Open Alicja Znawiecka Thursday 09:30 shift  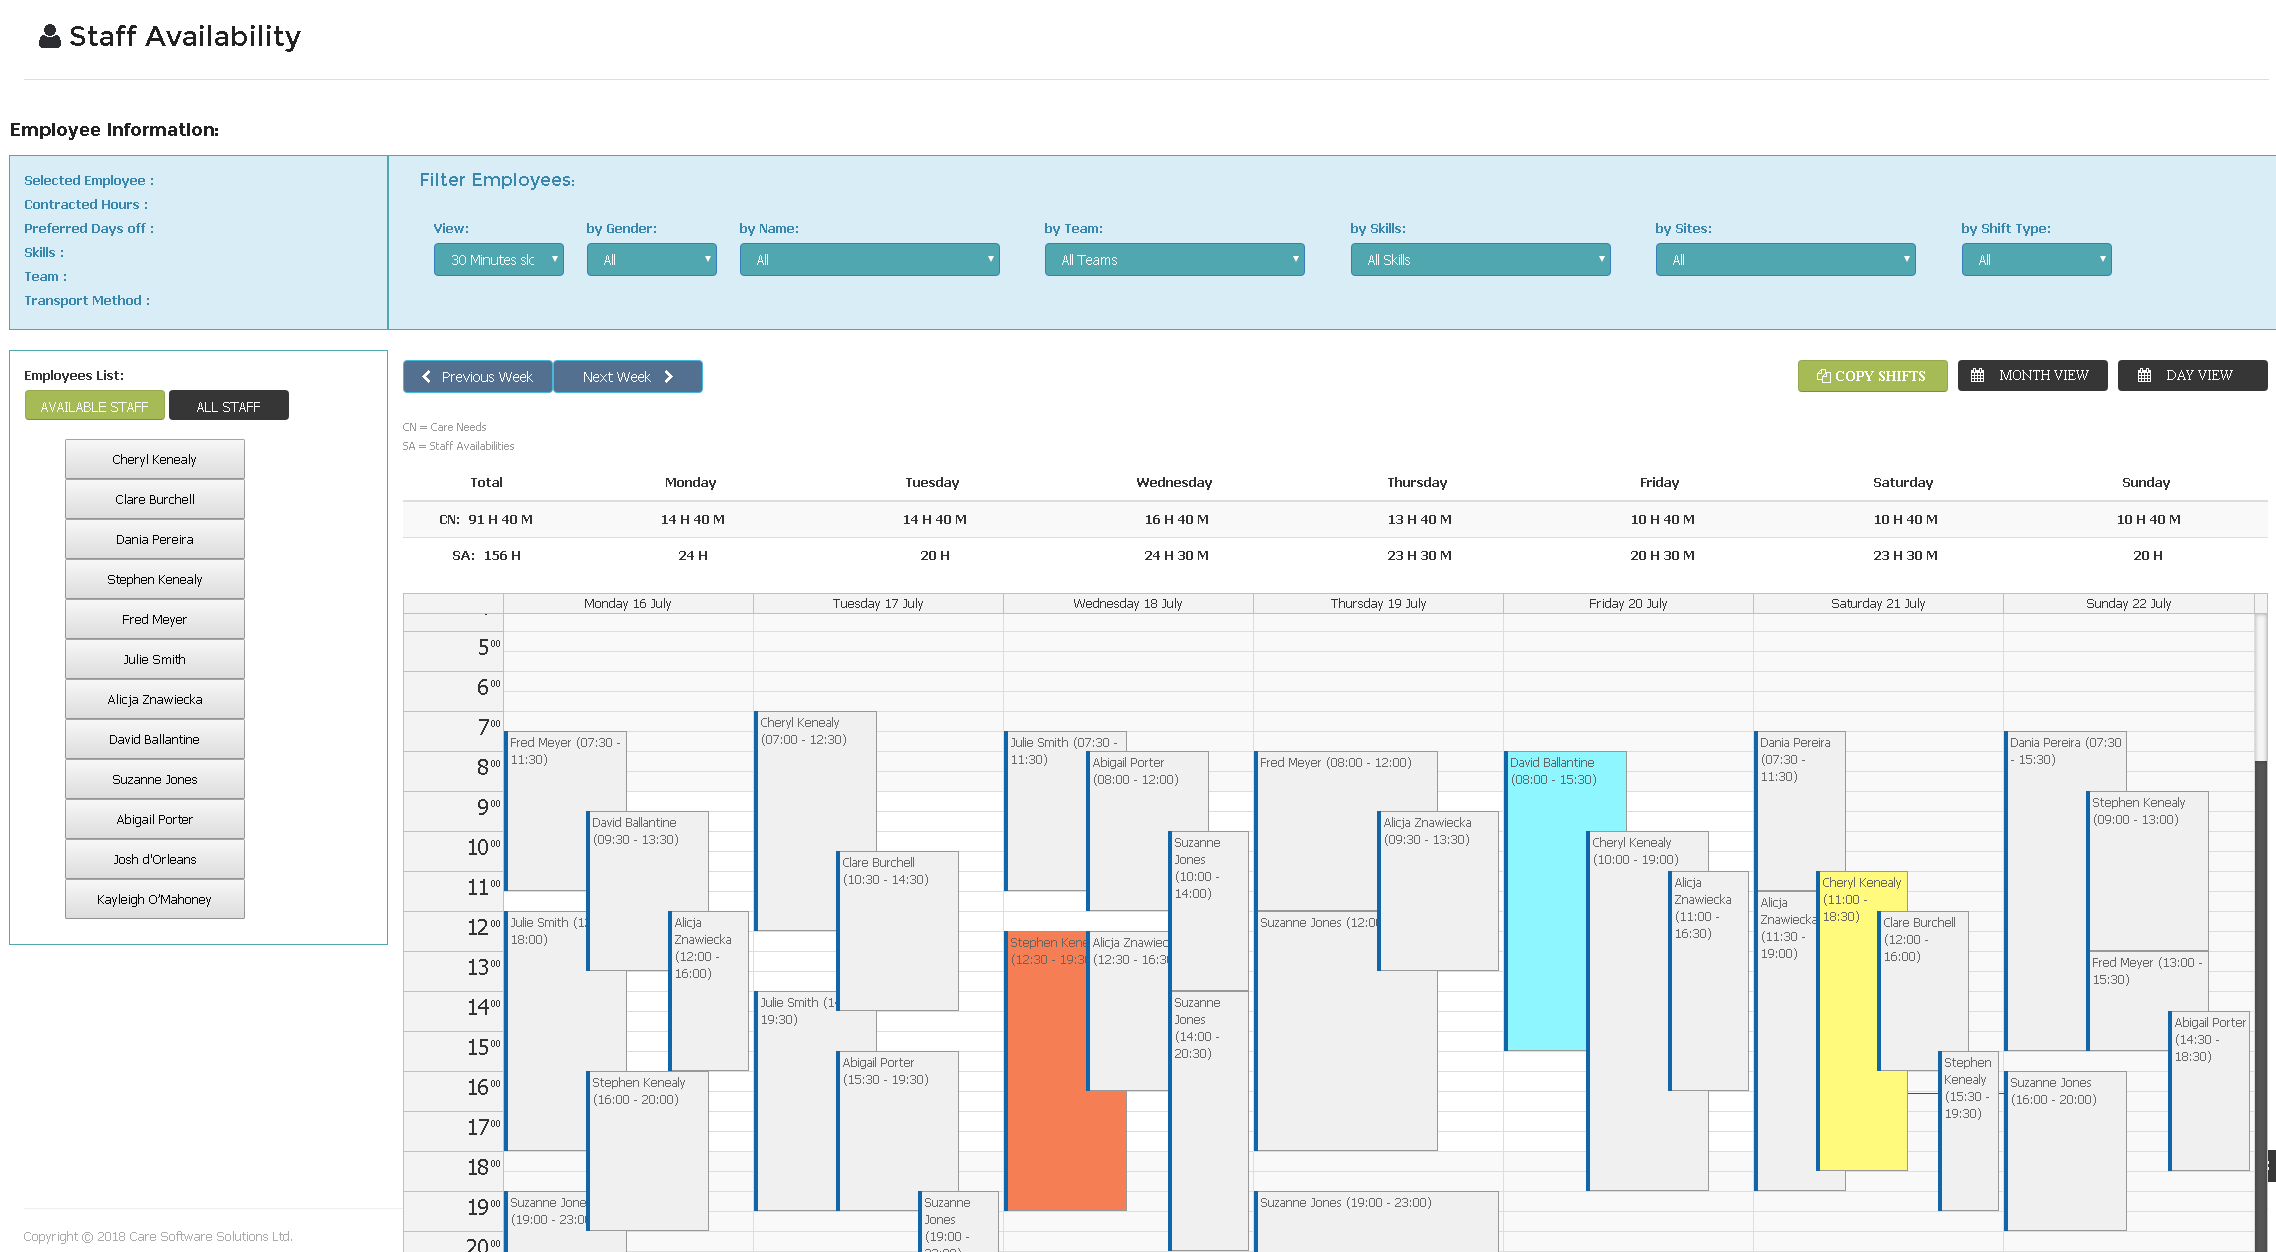(x=1438, y=890)
